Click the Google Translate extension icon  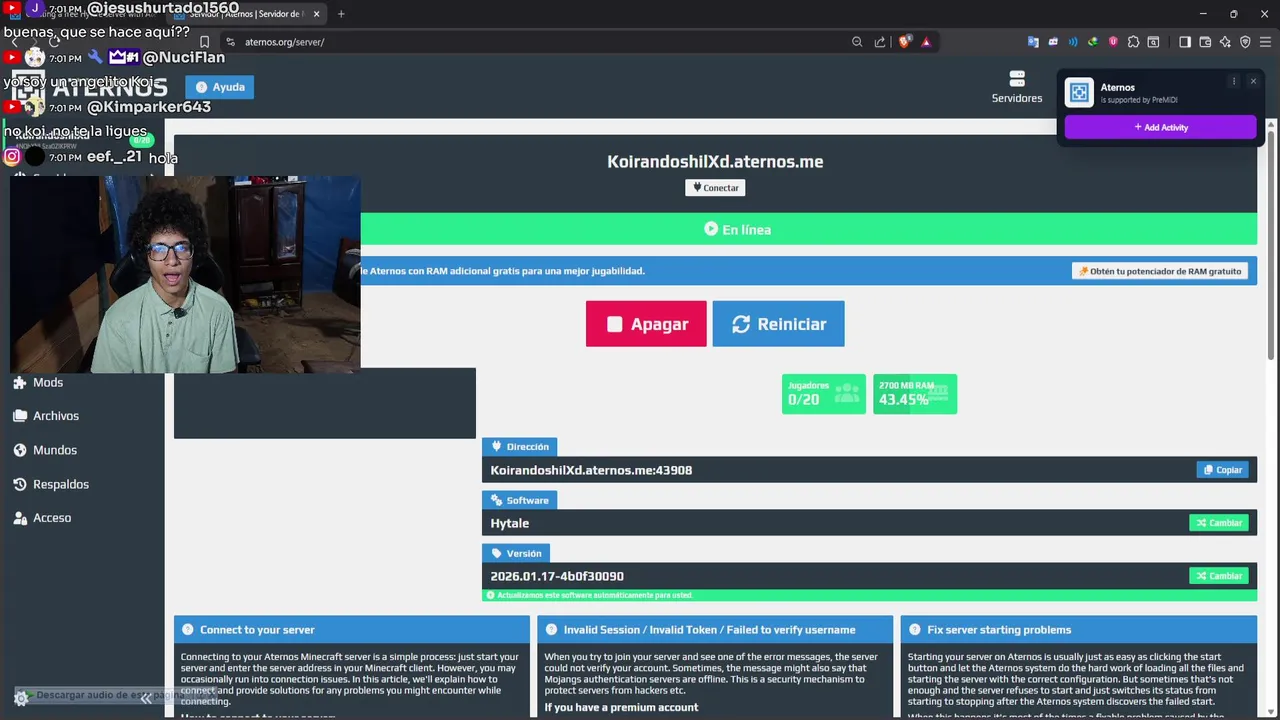point(1033,42)
